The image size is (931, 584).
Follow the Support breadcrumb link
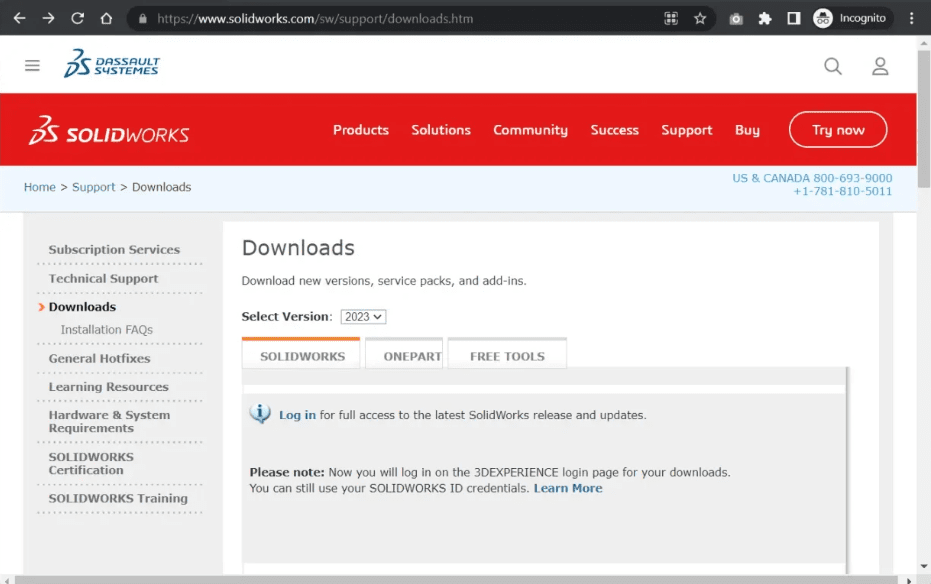94,187
